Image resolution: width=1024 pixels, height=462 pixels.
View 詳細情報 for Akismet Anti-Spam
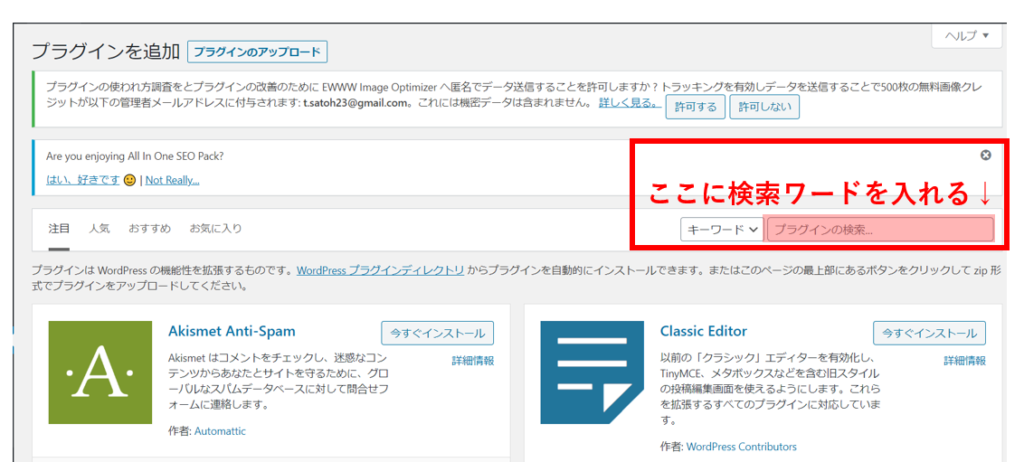tap(473, 360)
